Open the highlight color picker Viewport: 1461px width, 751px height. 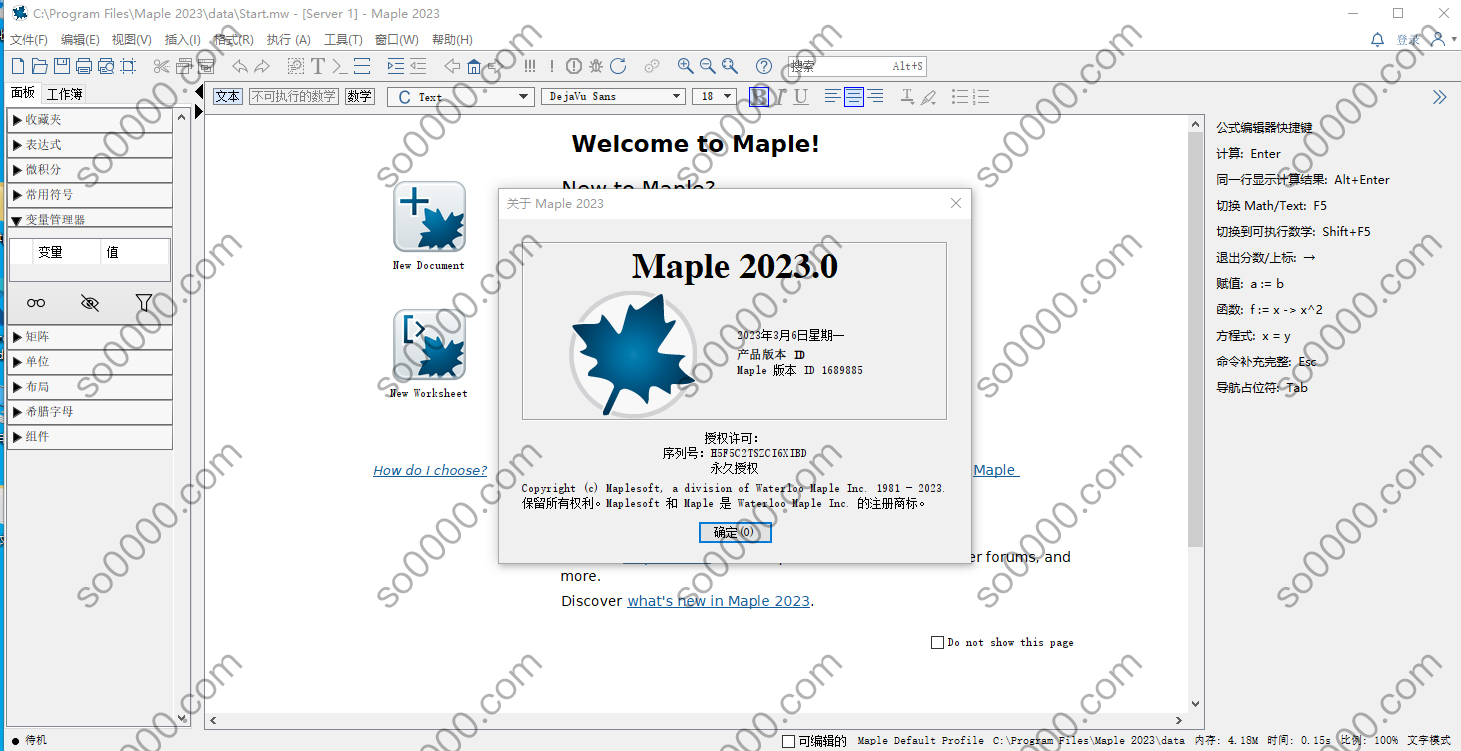click(928, 97)
